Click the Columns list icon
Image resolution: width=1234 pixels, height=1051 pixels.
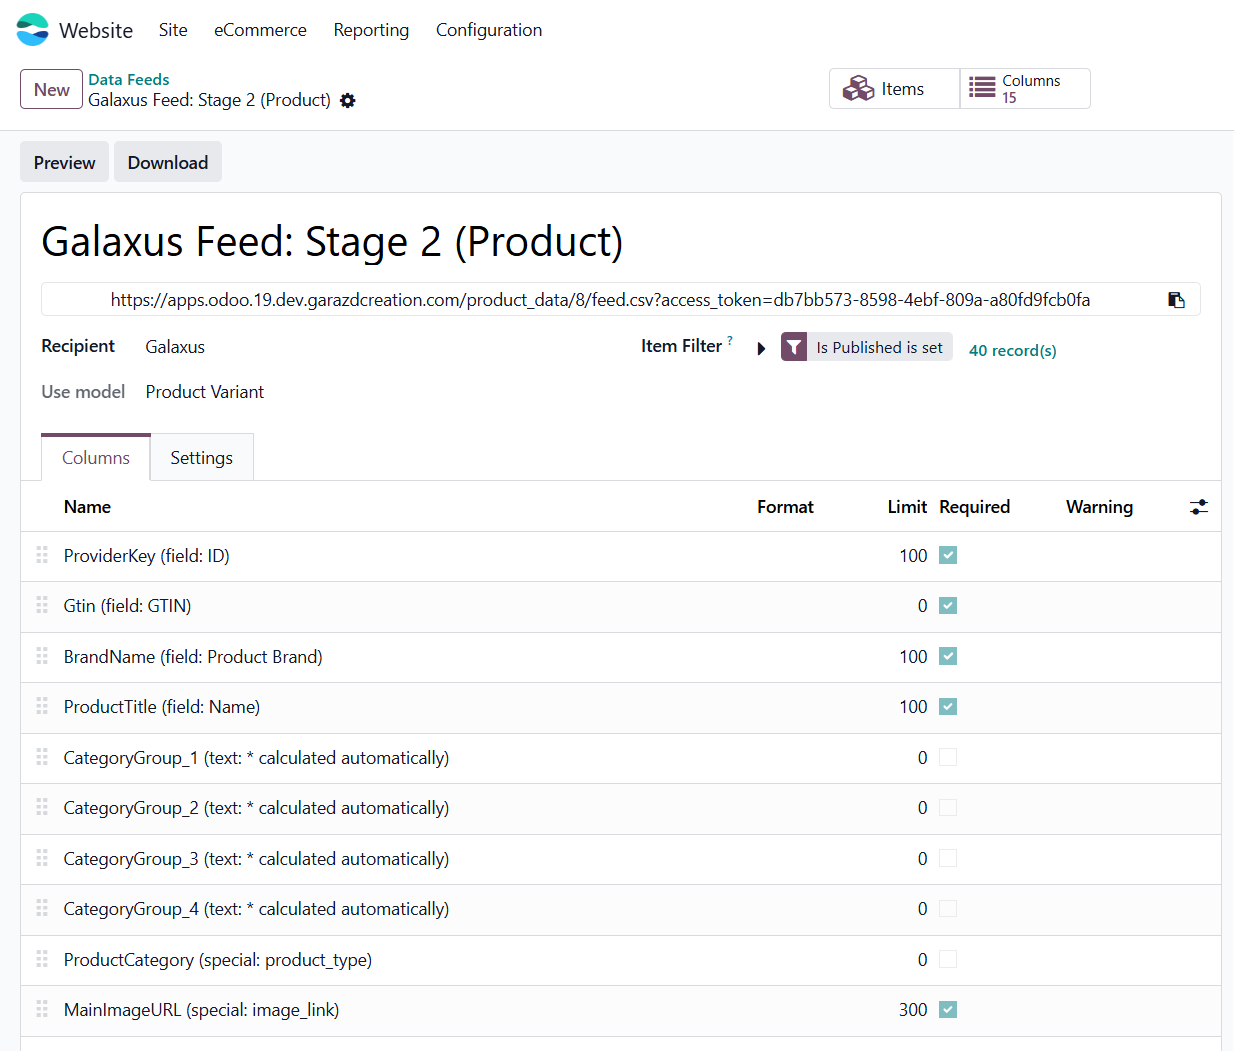tap(982, 88)
